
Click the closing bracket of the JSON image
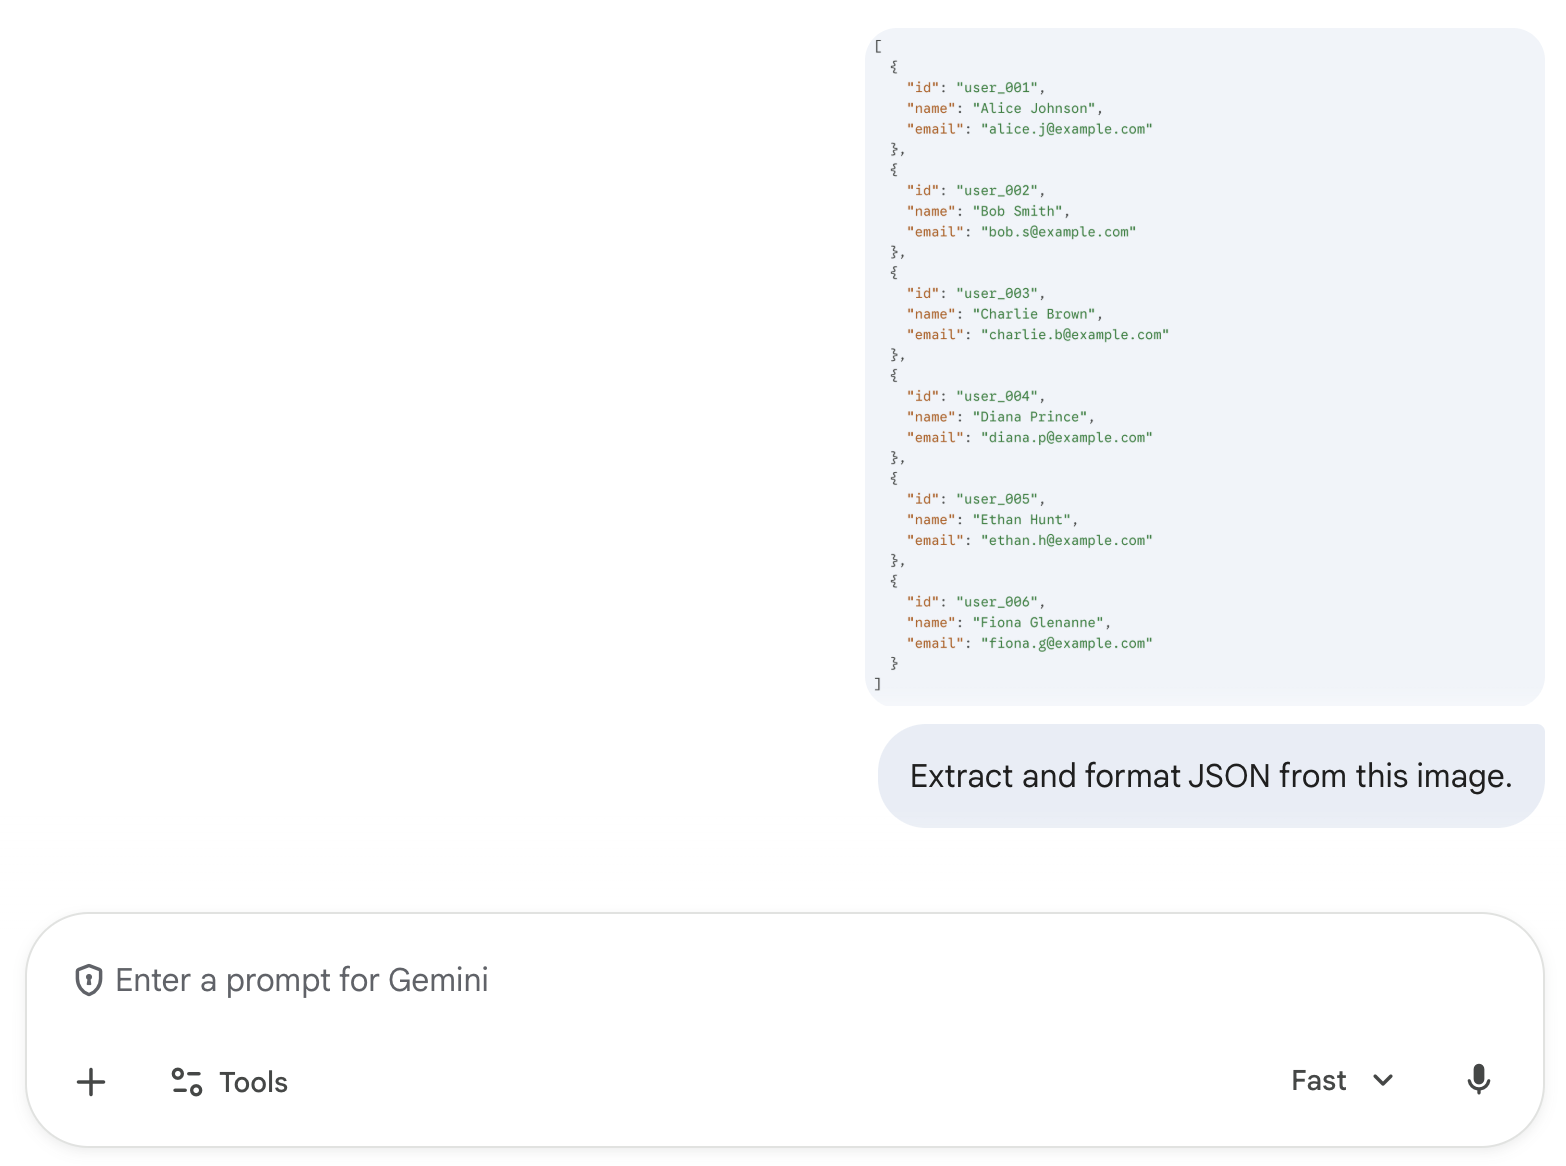pyautogui.click(x=878, y=684)
